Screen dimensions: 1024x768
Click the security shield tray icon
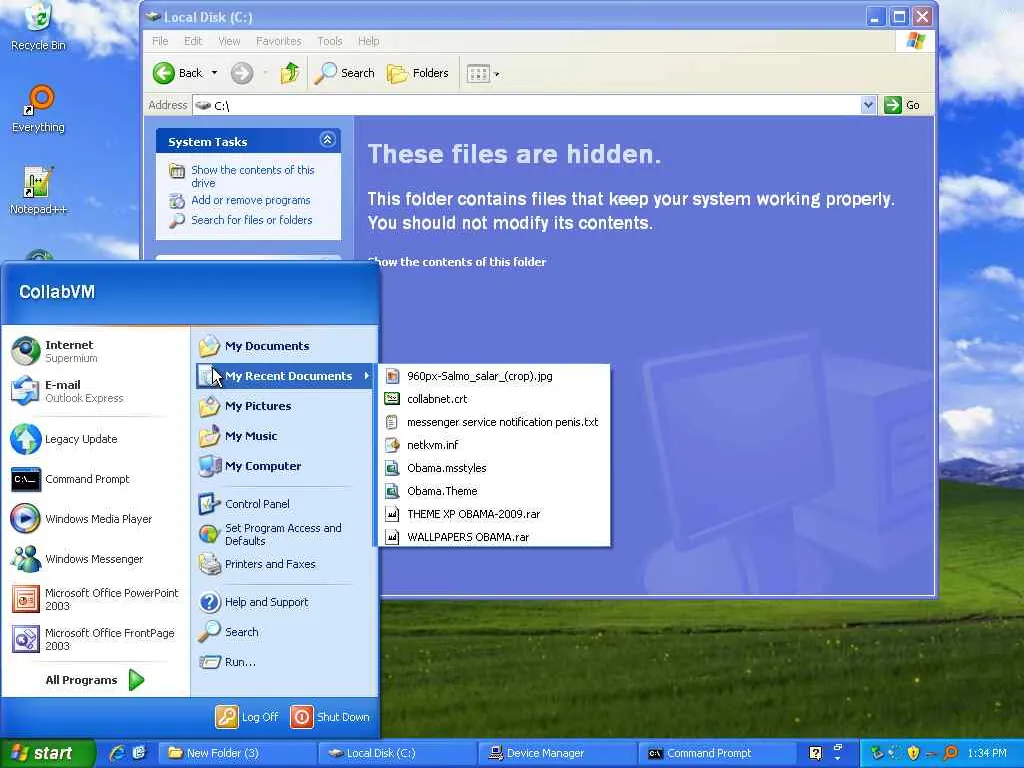913,753
